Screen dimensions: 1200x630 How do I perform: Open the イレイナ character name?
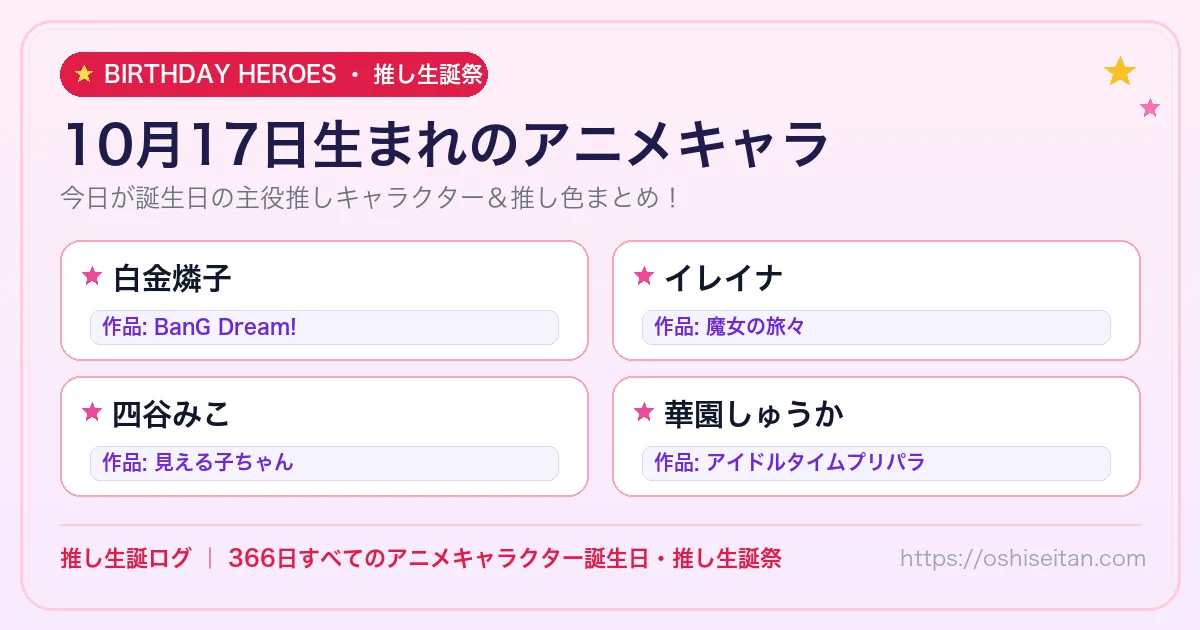coord(723,277)
